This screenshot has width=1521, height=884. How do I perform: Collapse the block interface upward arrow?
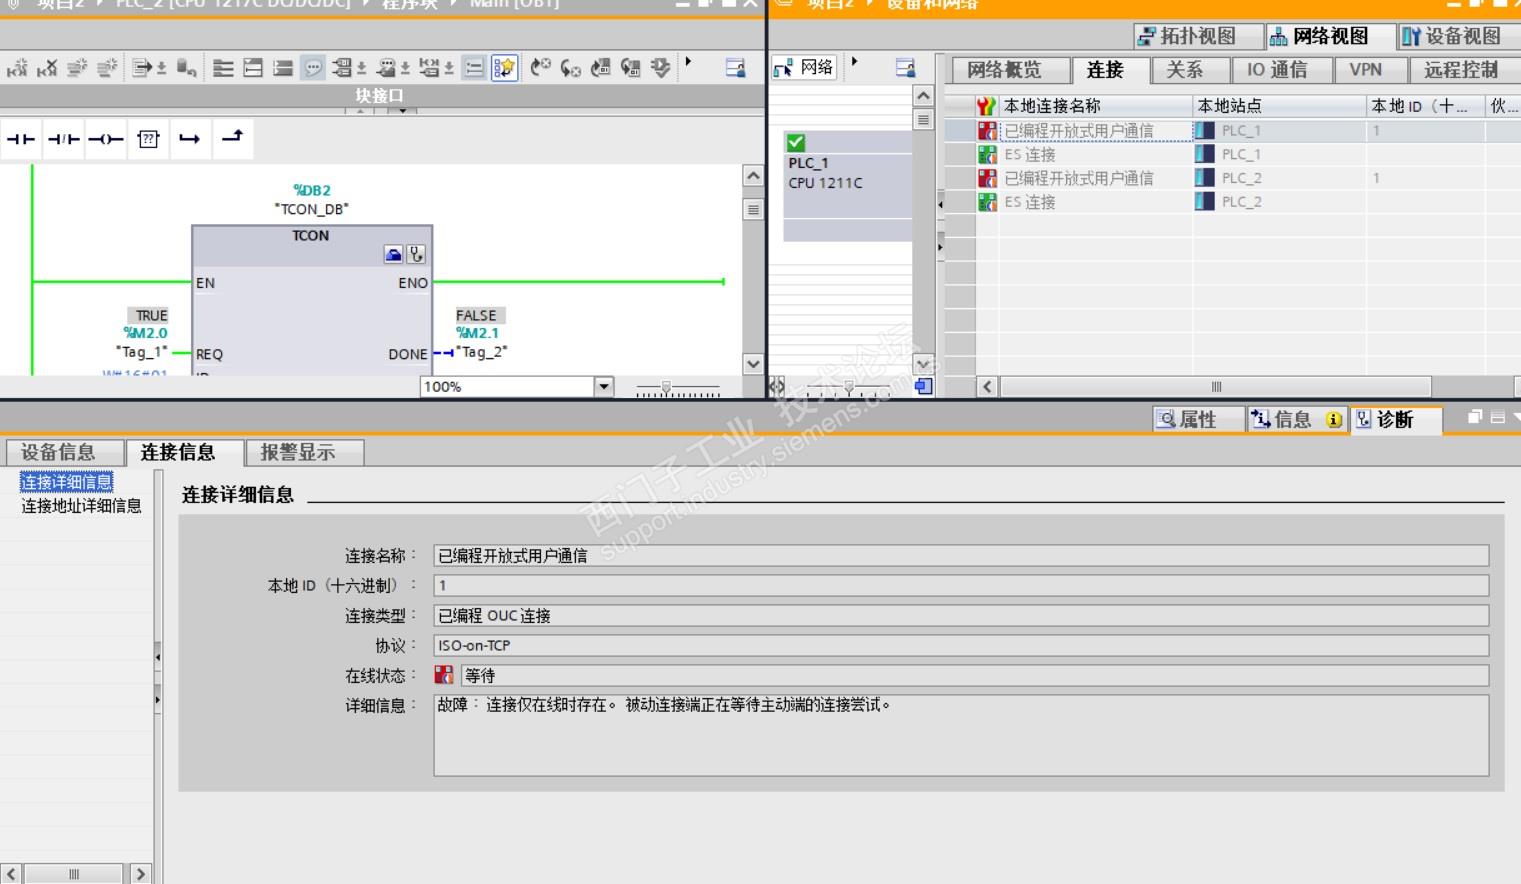tap(360, 110)
